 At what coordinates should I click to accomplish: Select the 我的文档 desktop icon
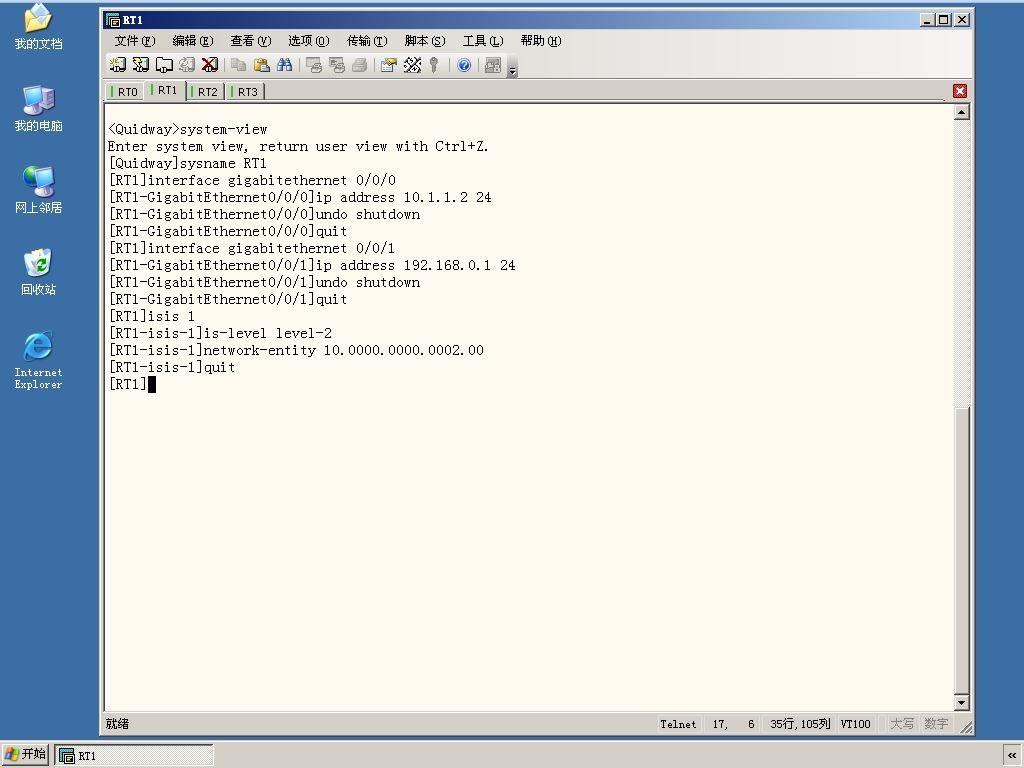pyautogui.click(x=39, y=27)
